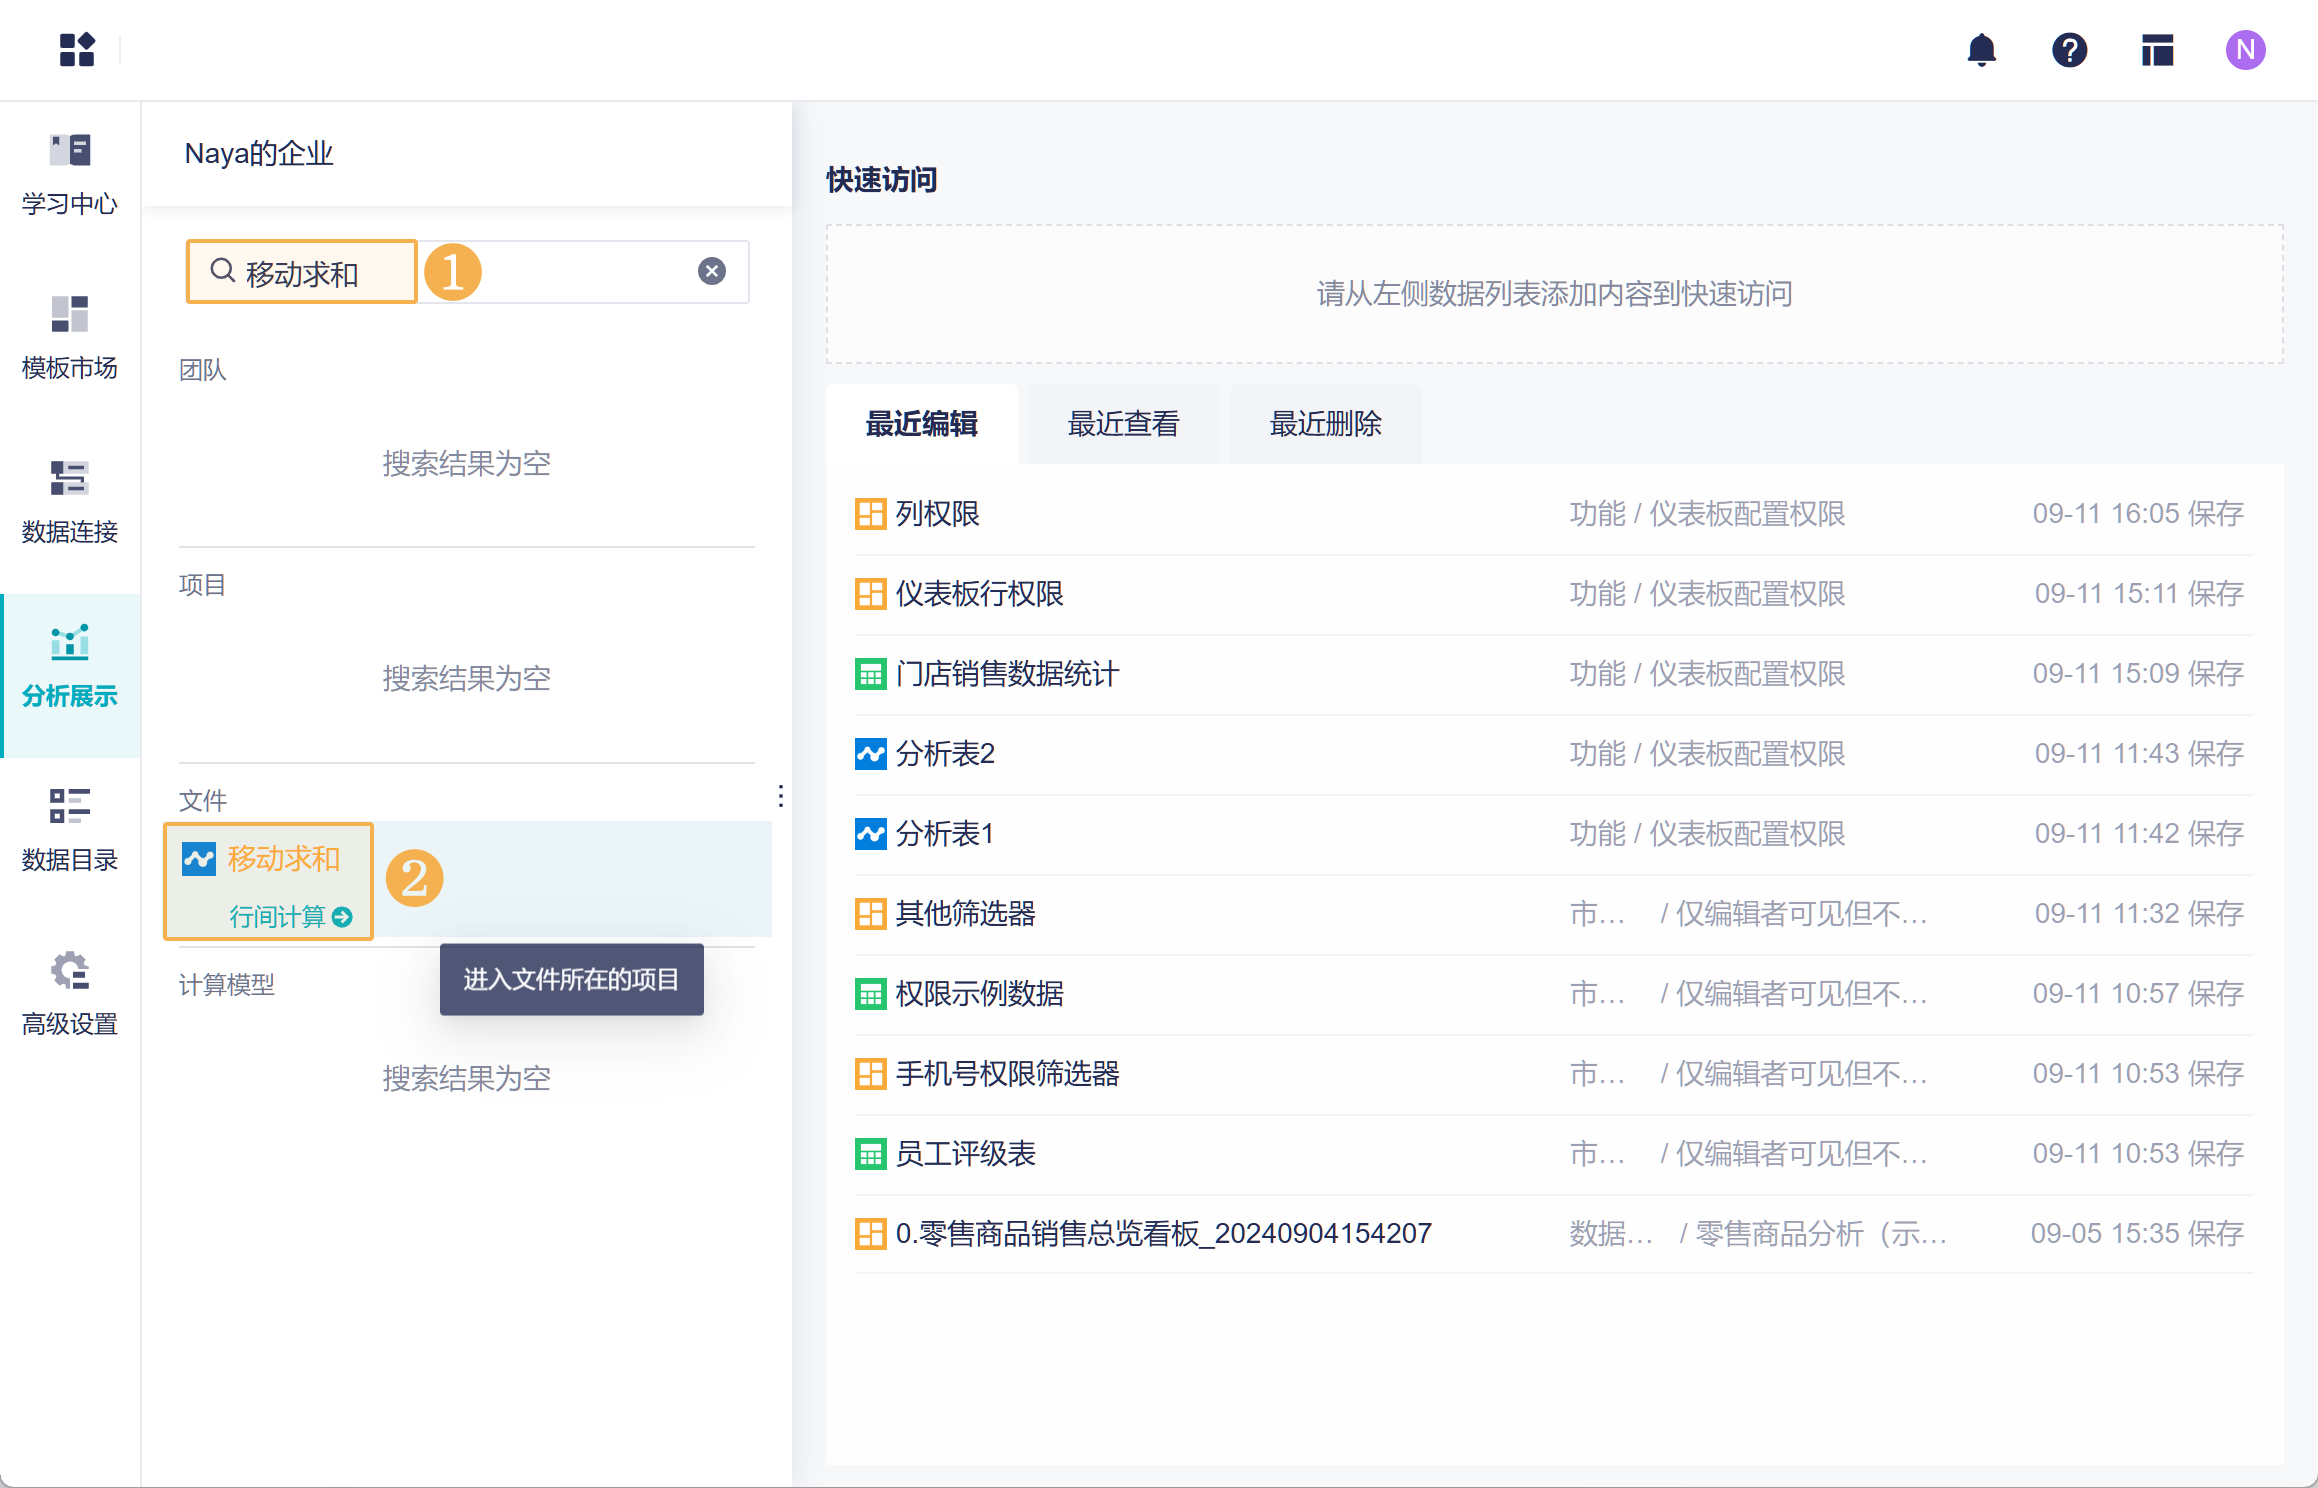This screenshot has height=1488, width=2318.
Task: Click the notification bell icon
Action: click(x=1981, y=50)
